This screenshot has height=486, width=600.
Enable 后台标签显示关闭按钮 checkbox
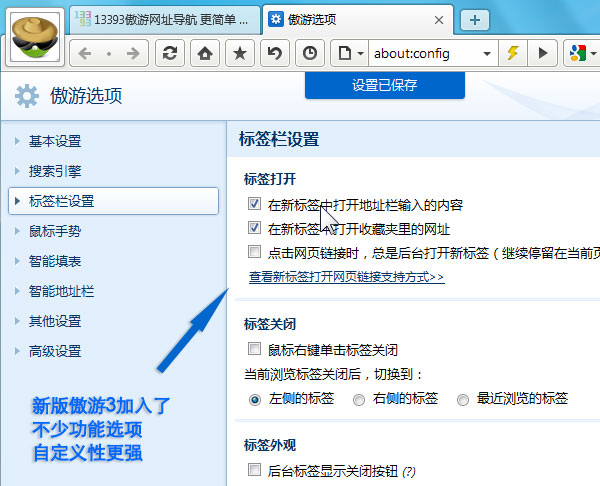click(254, 470)
